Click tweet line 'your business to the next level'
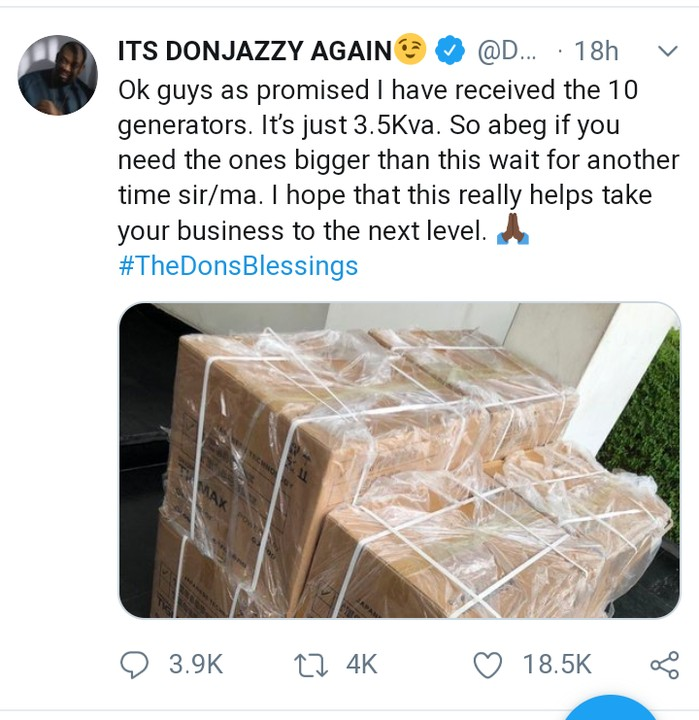This screenshot has height=720, width=699. (301, 232)
